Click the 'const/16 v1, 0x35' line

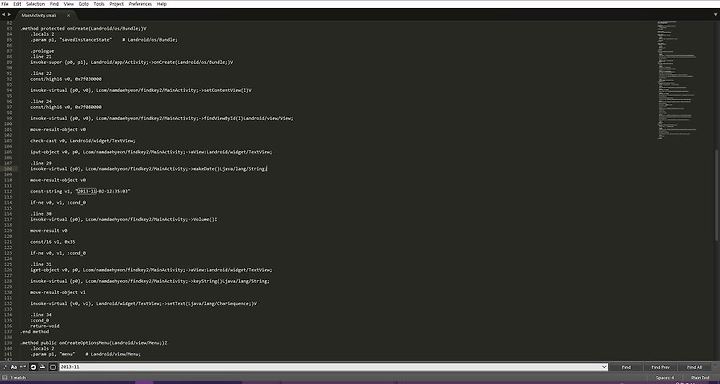53,242
